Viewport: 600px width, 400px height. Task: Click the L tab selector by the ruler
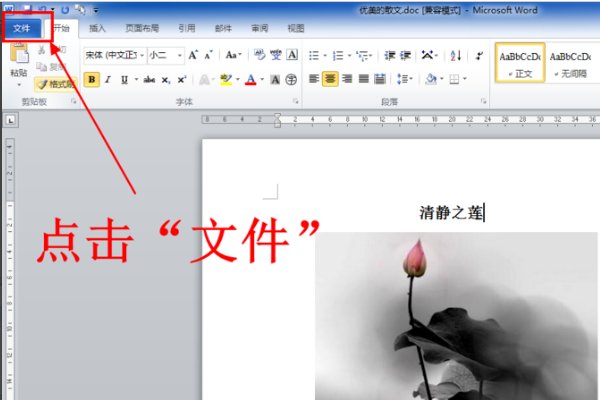[11, 121]
